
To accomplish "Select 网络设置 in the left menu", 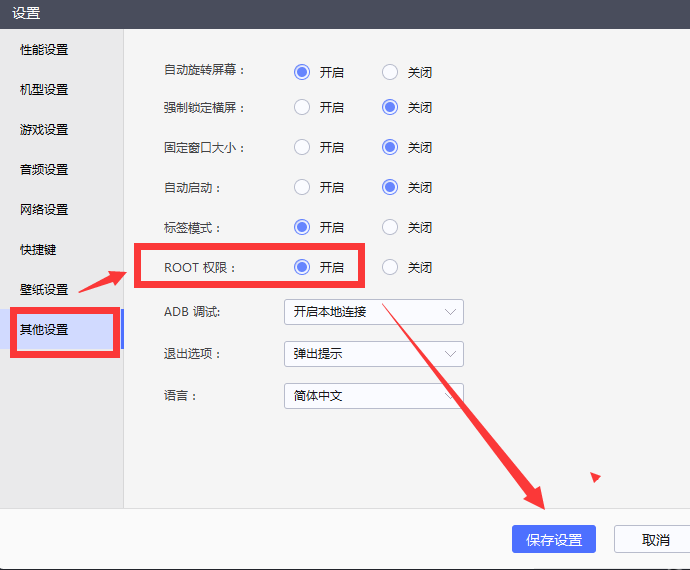I will [x=45, y=210].
